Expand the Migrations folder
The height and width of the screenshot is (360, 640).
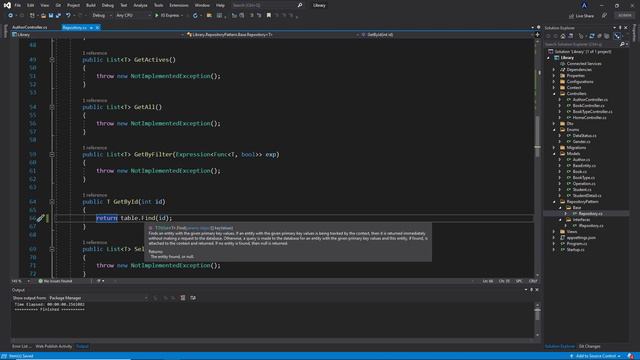(x=554, y=148)
